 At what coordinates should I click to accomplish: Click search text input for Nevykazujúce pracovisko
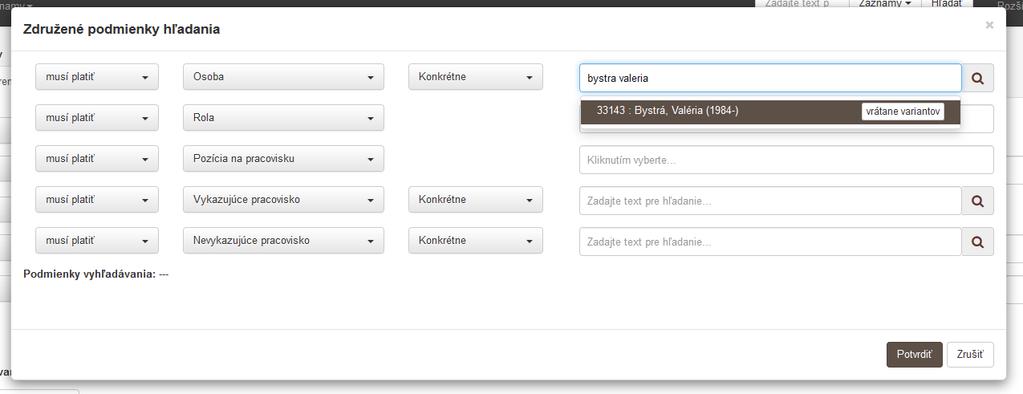pos(771,241)
